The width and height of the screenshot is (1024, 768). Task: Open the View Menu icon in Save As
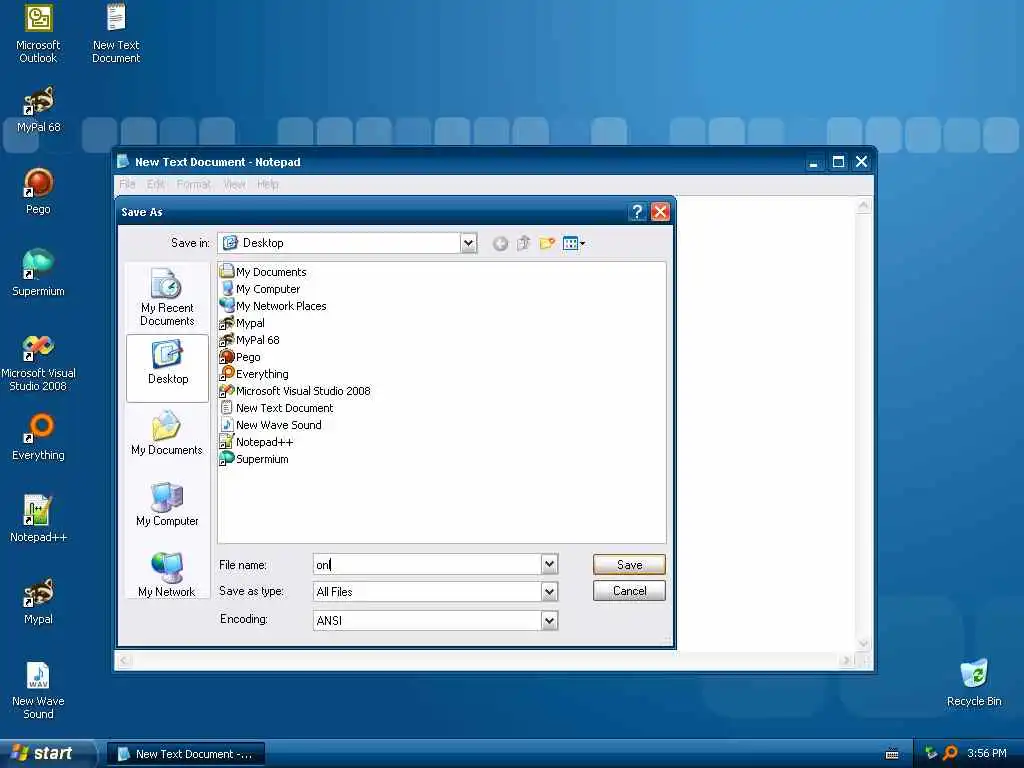pyautogui.click(x=573, y=244)
